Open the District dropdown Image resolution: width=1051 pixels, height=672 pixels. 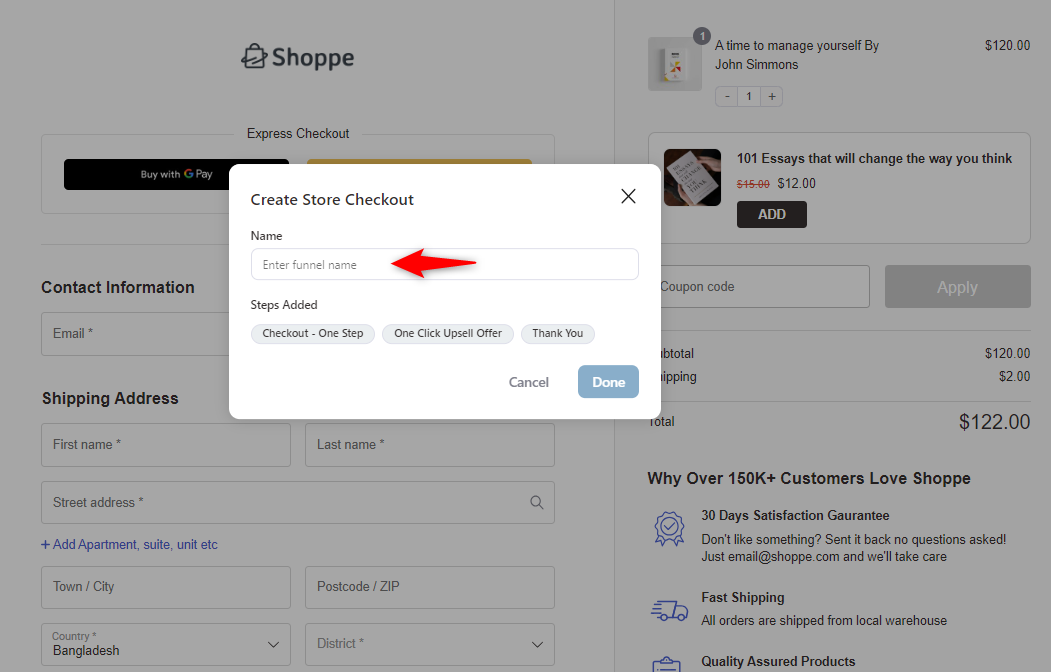coord(430,645)
